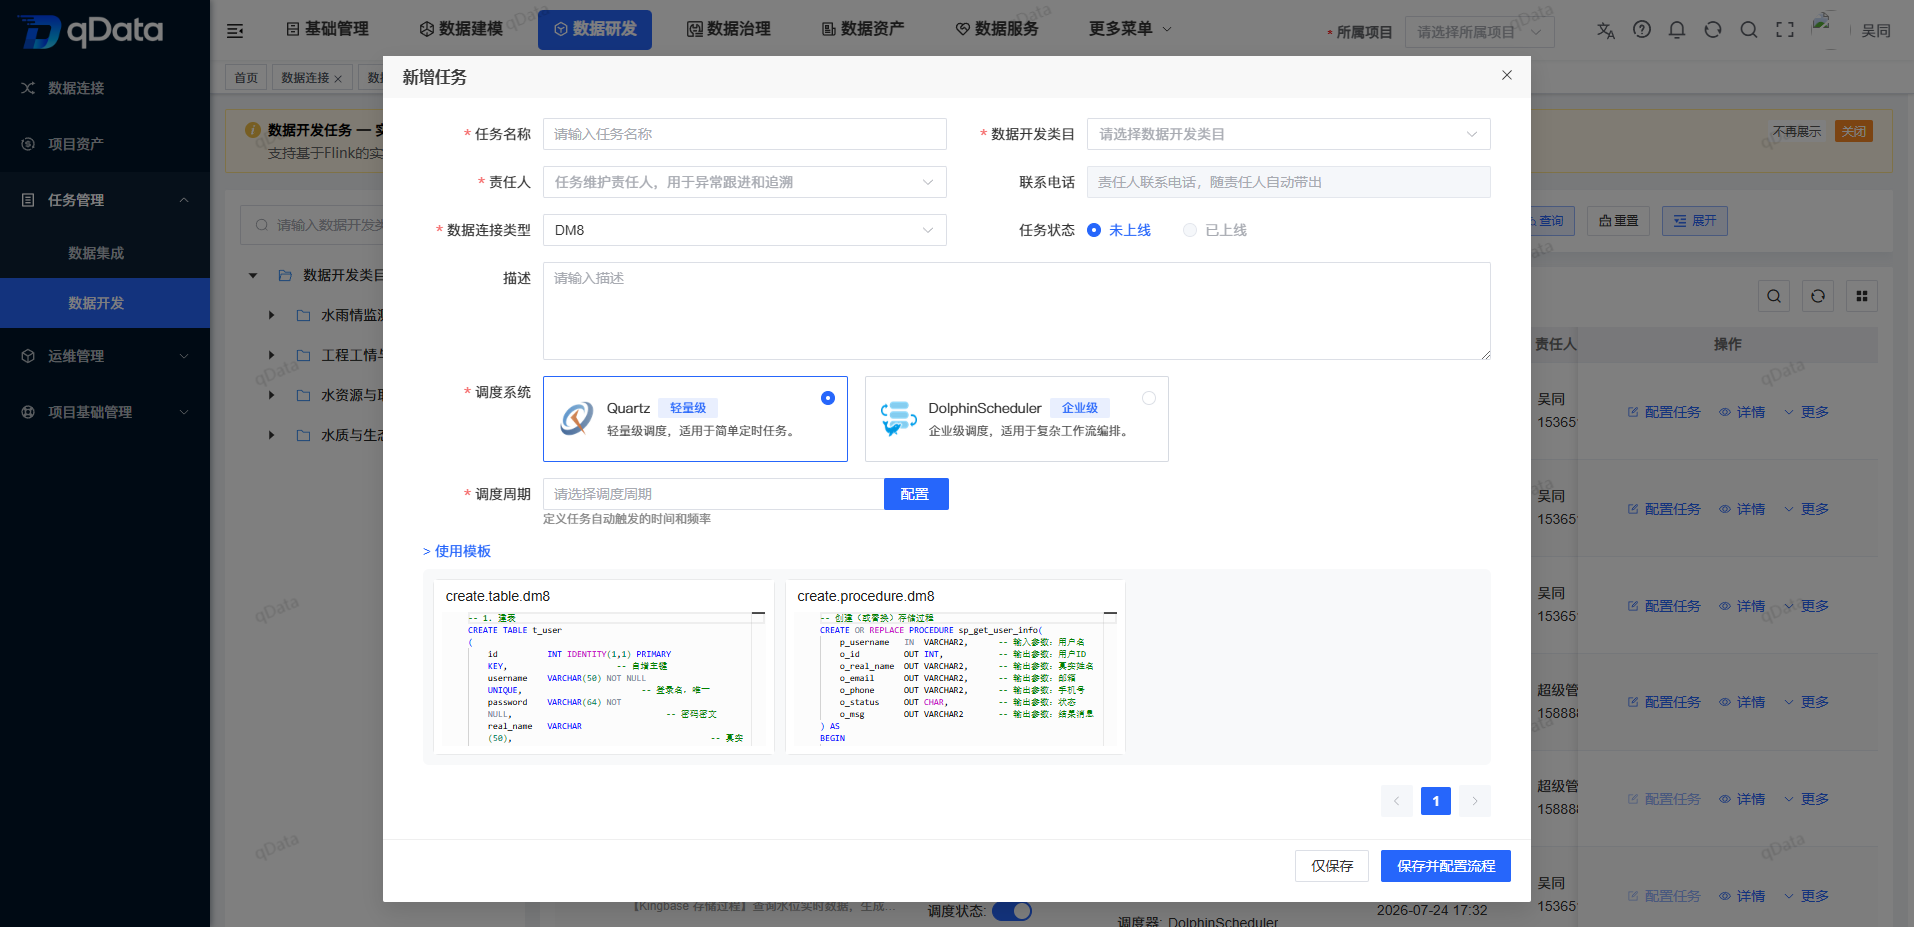Click 配置任务 in first table row
This screenshot has width=1914, height=927.
click(1664, 412)
